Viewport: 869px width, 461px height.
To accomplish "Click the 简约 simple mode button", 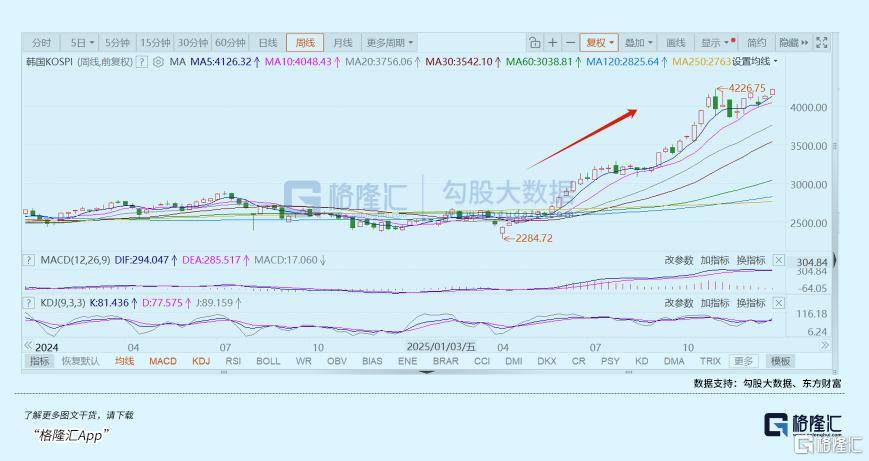I will (756, 43).
